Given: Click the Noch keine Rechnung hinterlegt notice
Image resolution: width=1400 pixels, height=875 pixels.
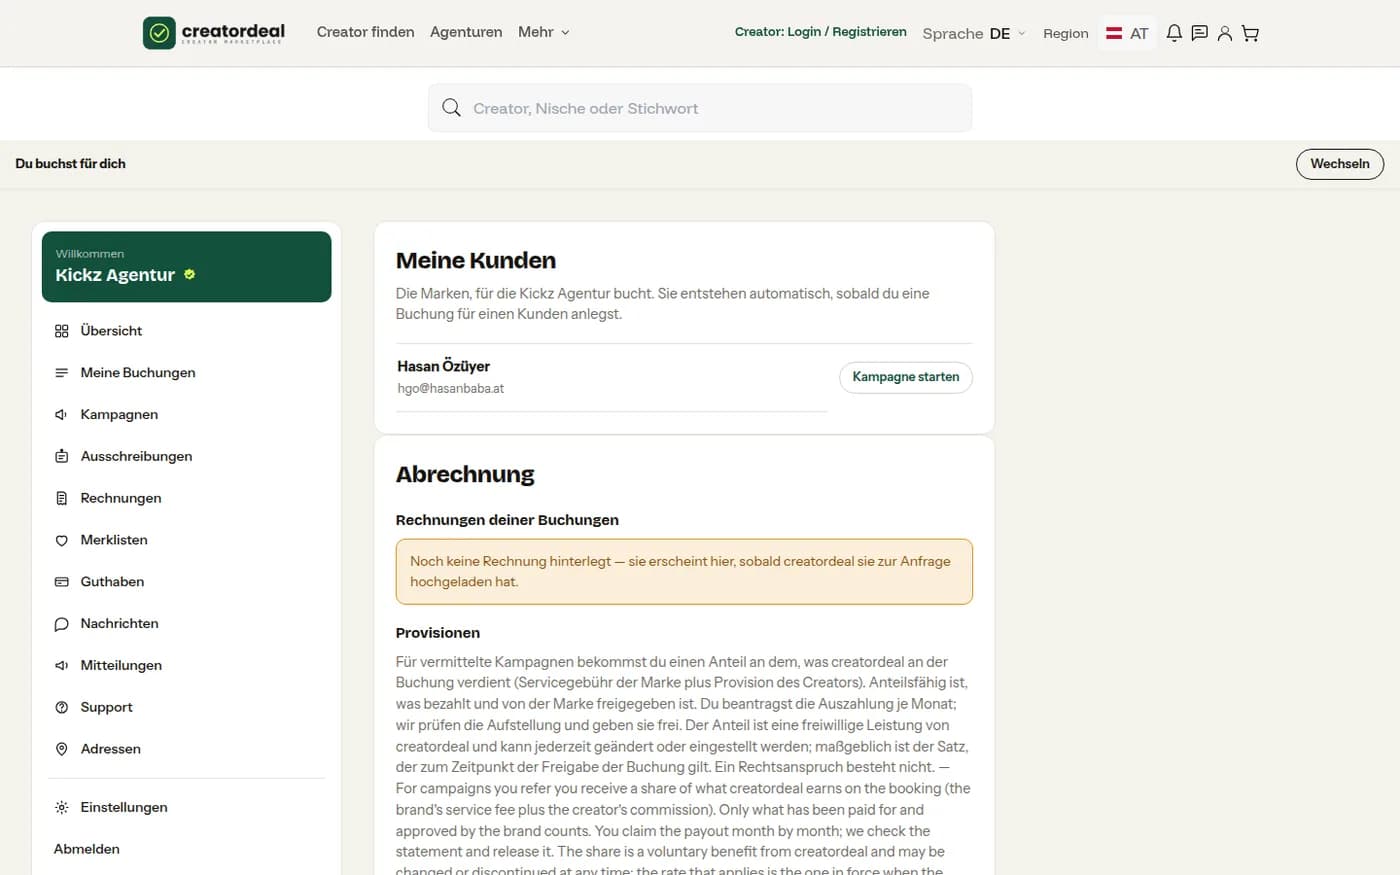Looking at the screenshot, I should [x=684, y=572].
